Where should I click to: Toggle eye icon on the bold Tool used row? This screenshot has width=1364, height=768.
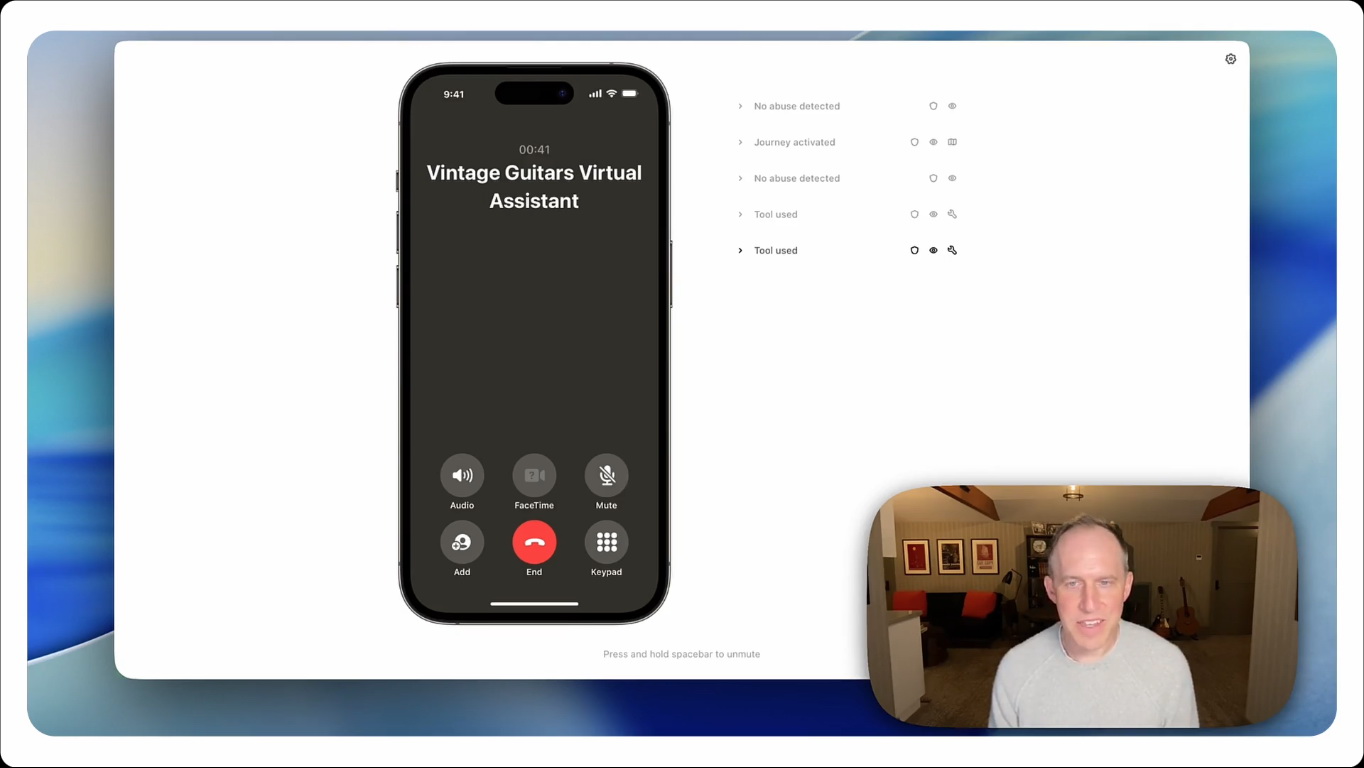(933, 251)
